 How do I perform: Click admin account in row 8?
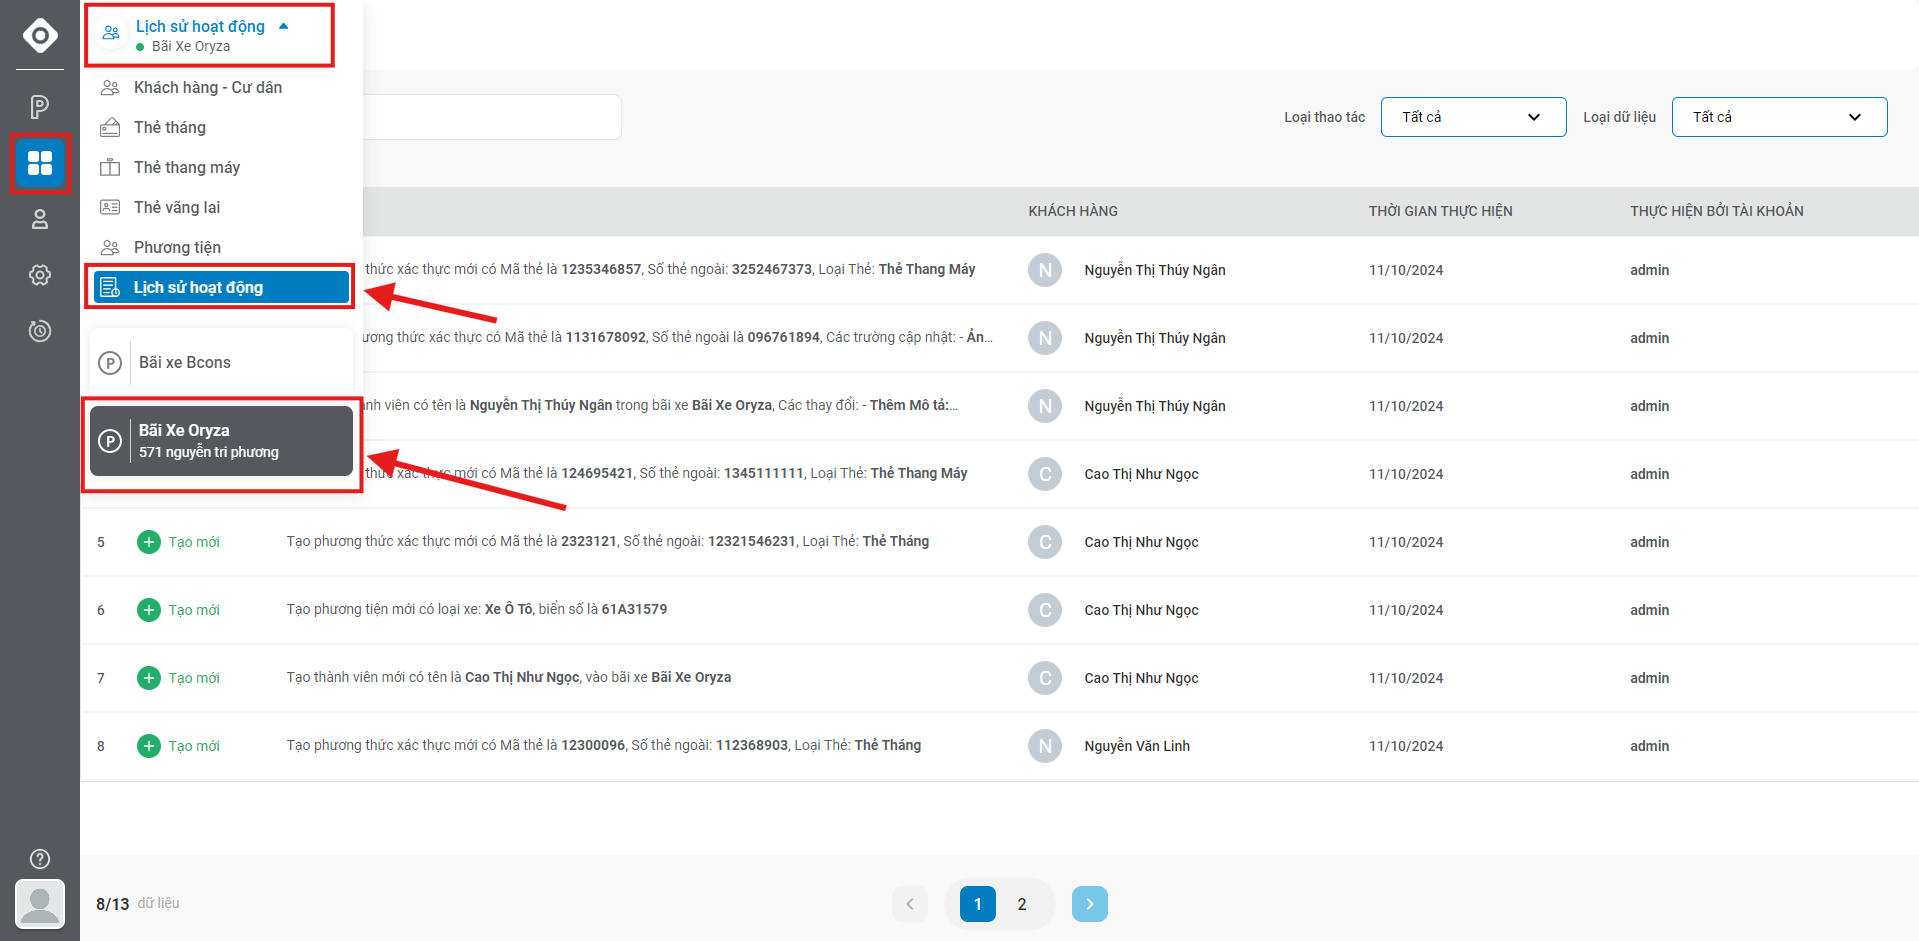click(x=1649, y=746)
